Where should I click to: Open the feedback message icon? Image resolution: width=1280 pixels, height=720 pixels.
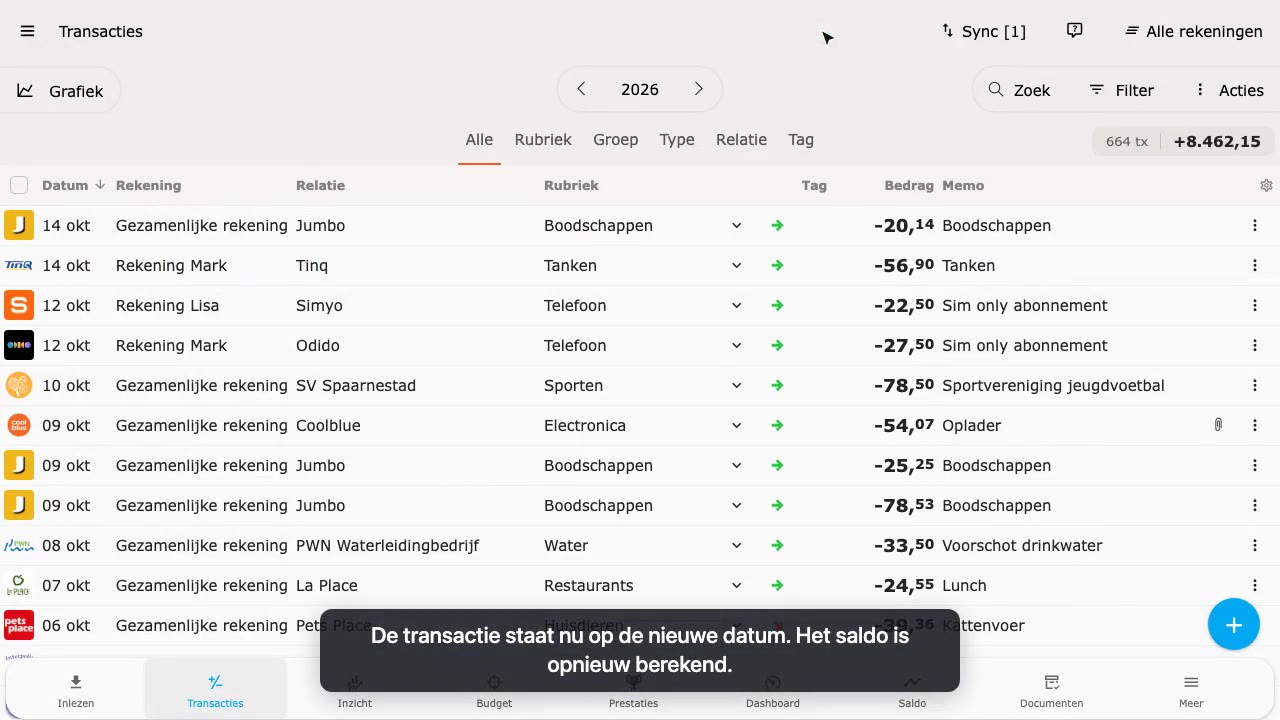pyautogui.click(x=1075, y=31)
